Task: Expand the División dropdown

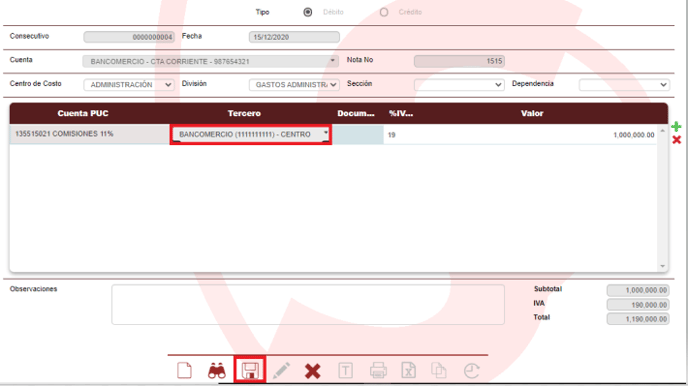Action: (x=294, y=85)
